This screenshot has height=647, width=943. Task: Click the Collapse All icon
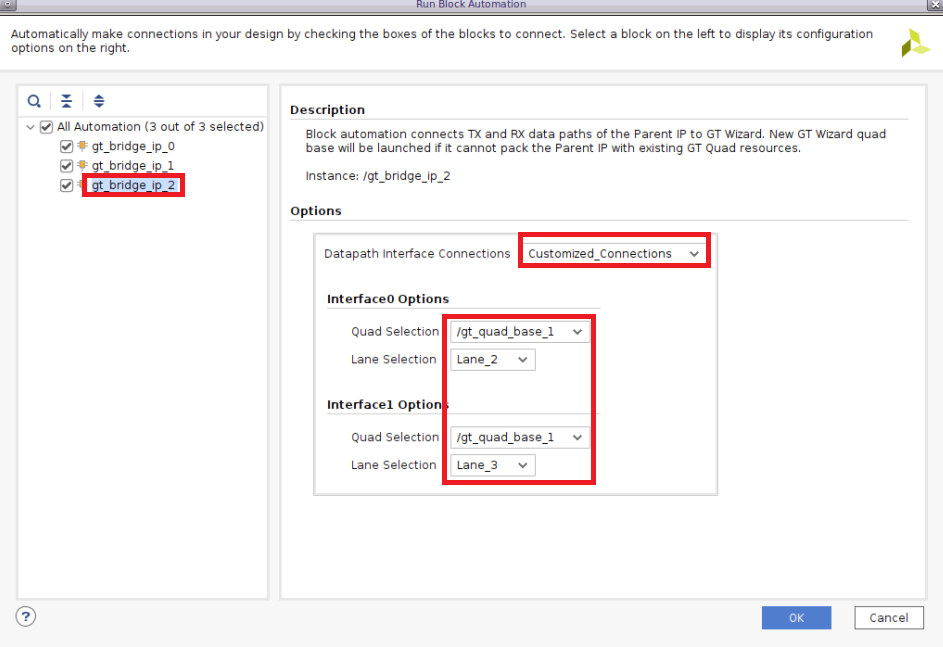(66, 101)
